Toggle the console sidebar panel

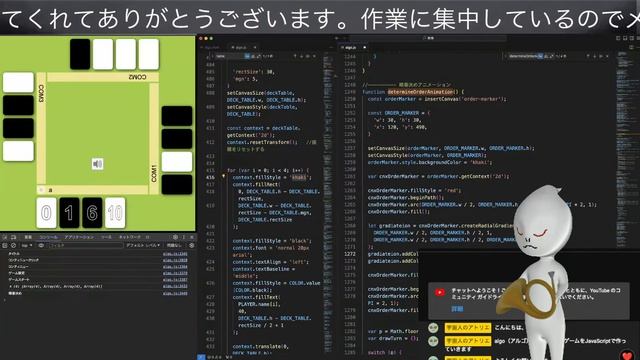[5, 245]
